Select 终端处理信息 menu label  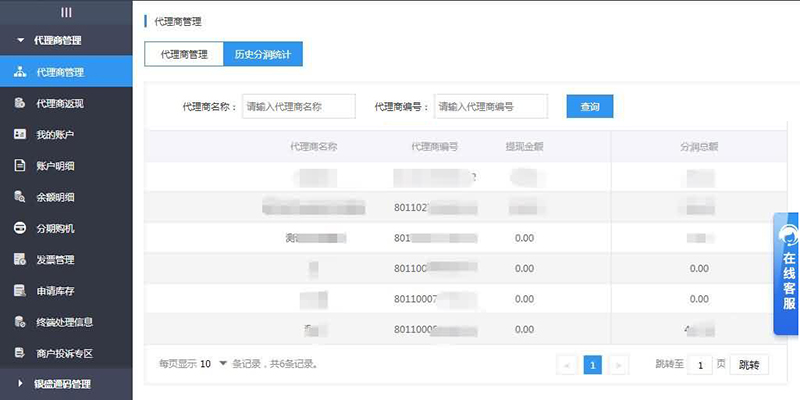click(x=64, y=322)
